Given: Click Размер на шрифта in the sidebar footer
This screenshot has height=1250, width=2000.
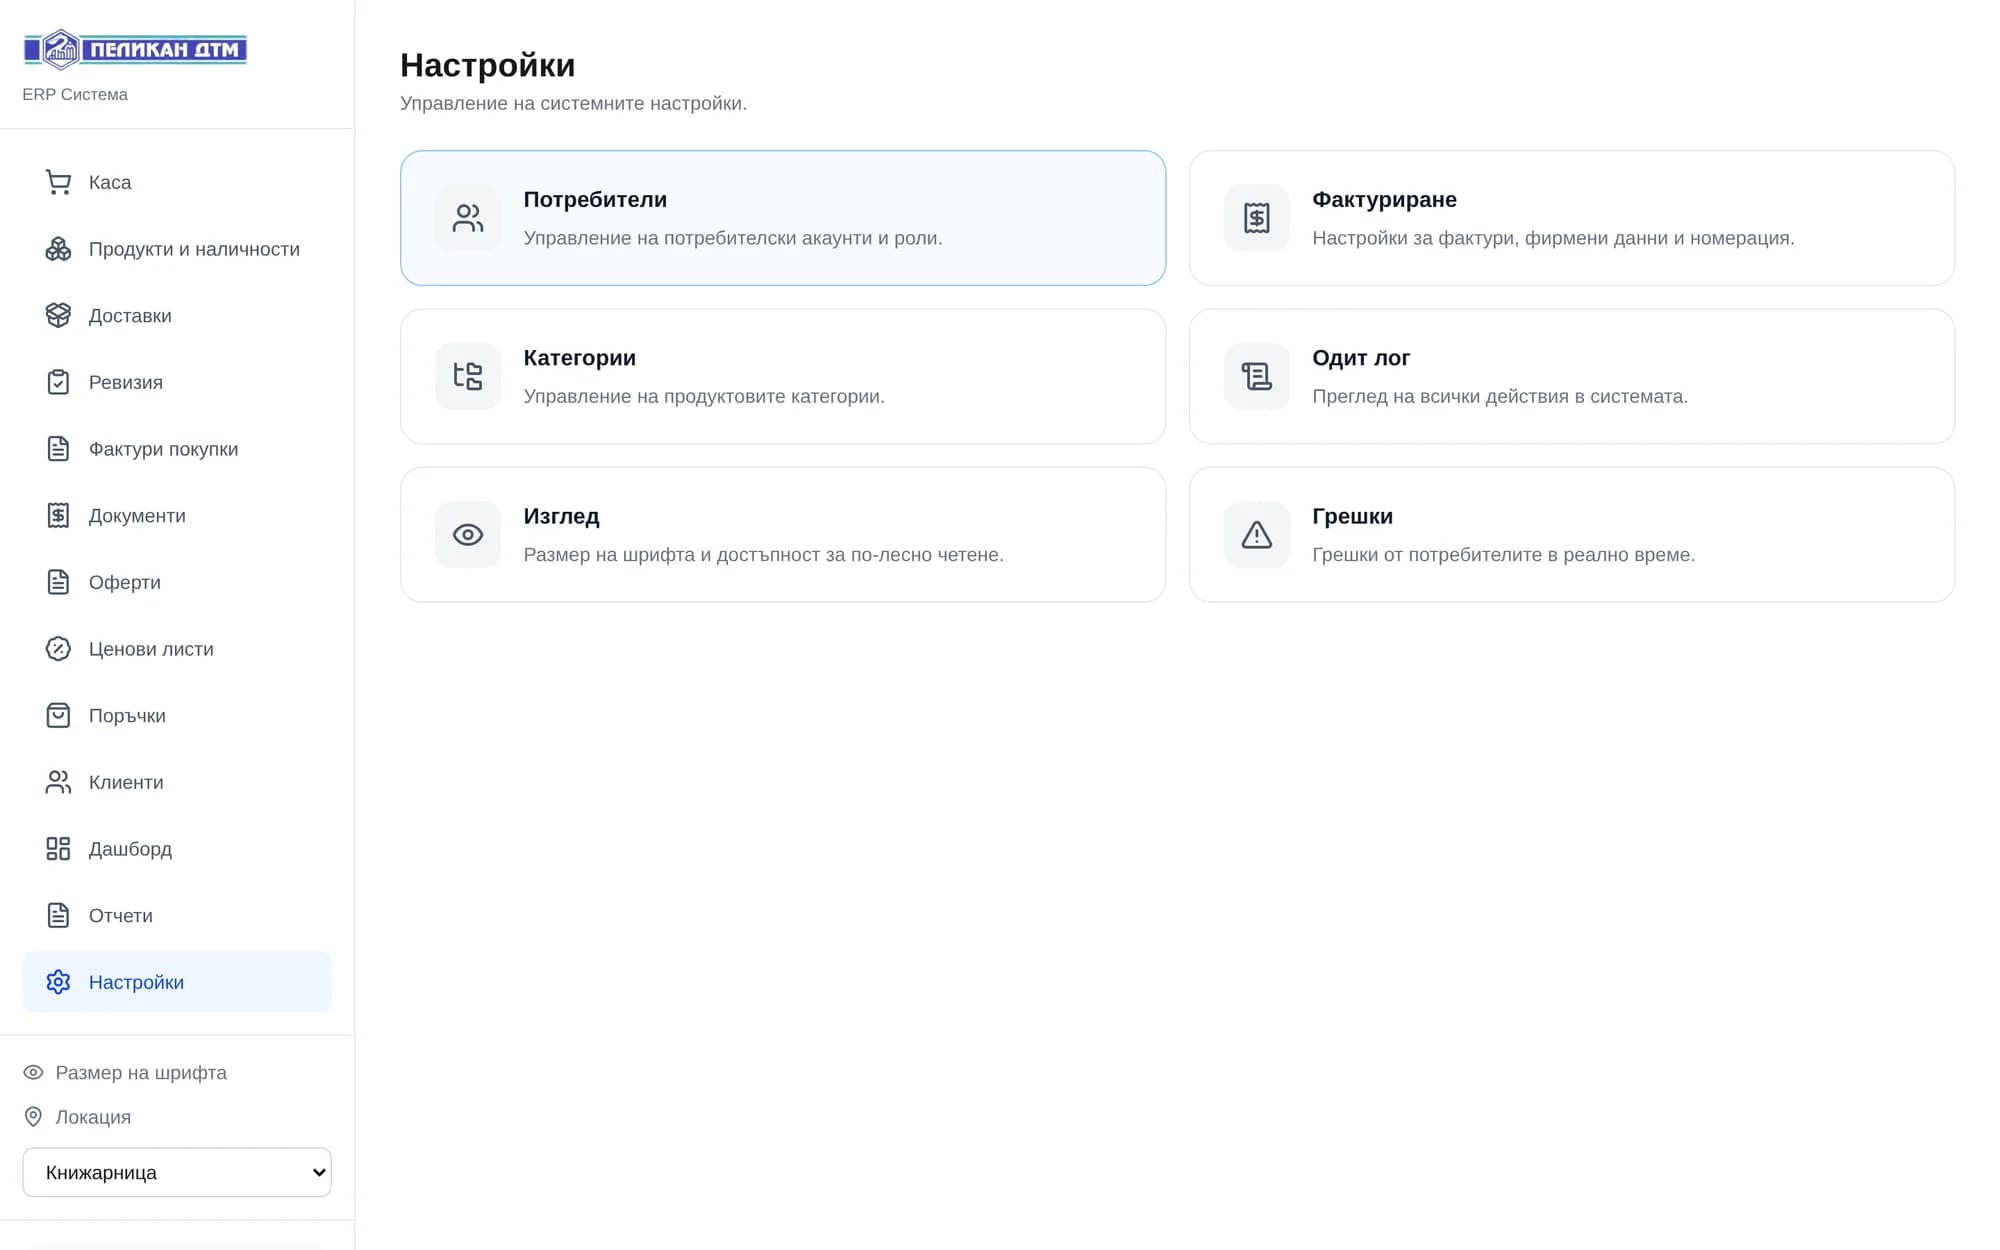Looking at the screenshot, I should [141, 1072].
